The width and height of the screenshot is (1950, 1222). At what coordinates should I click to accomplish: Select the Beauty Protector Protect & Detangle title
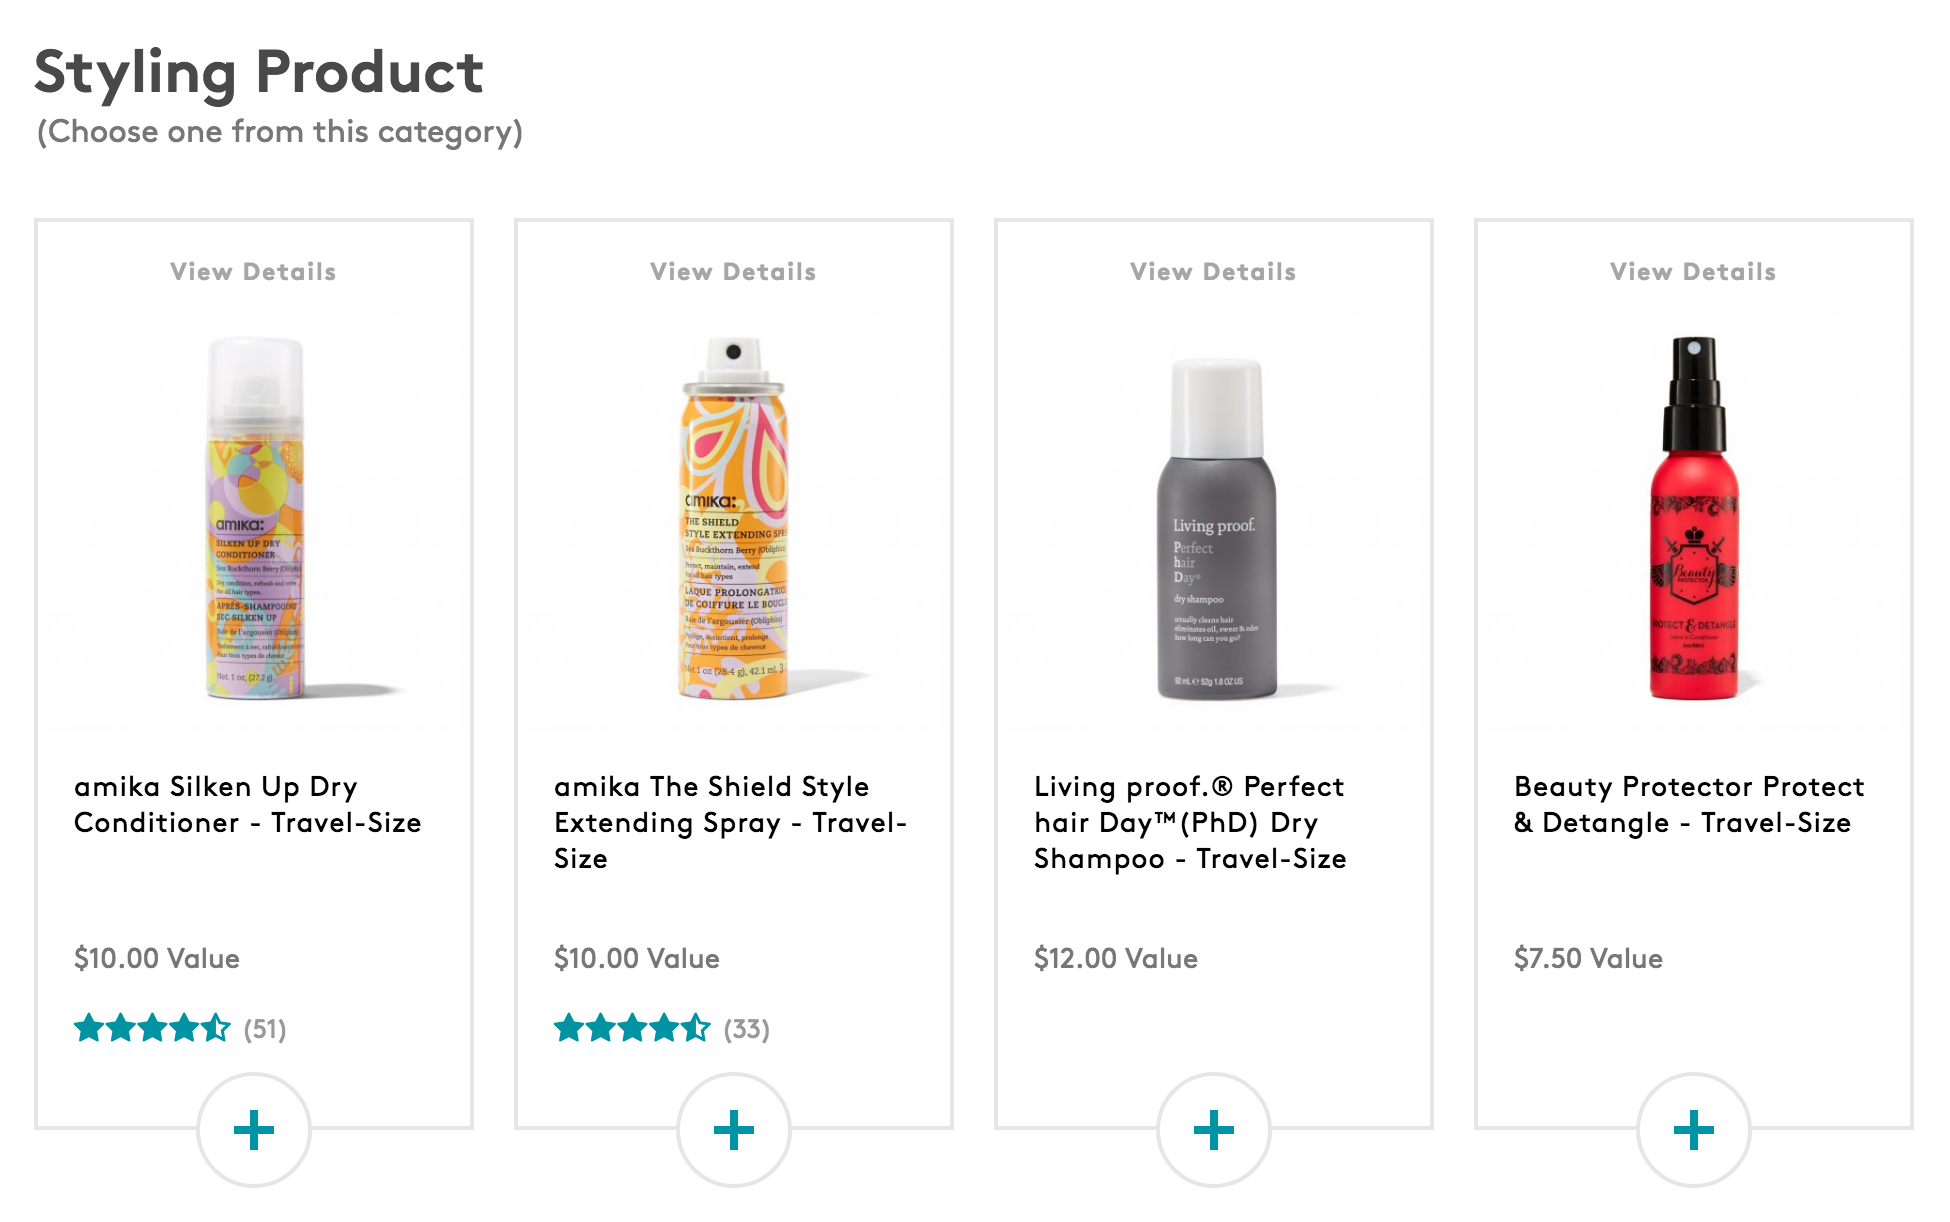pos(1689,804)
